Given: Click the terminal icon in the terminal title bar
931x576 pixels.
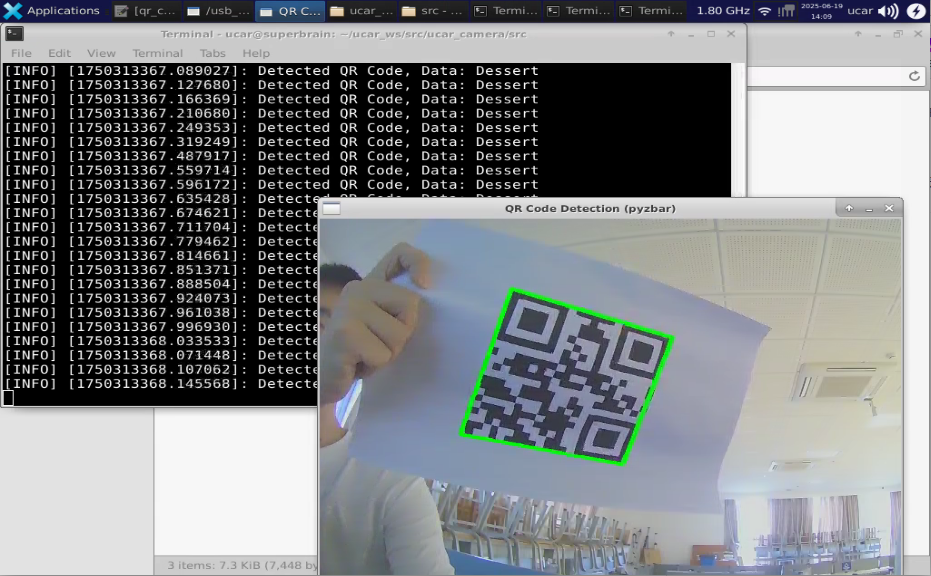Looking at the screenshot, I should pos(14,34).
